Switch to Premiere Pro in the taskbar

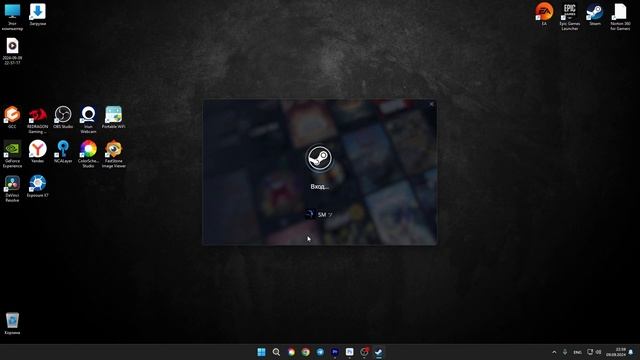point(335,352)
